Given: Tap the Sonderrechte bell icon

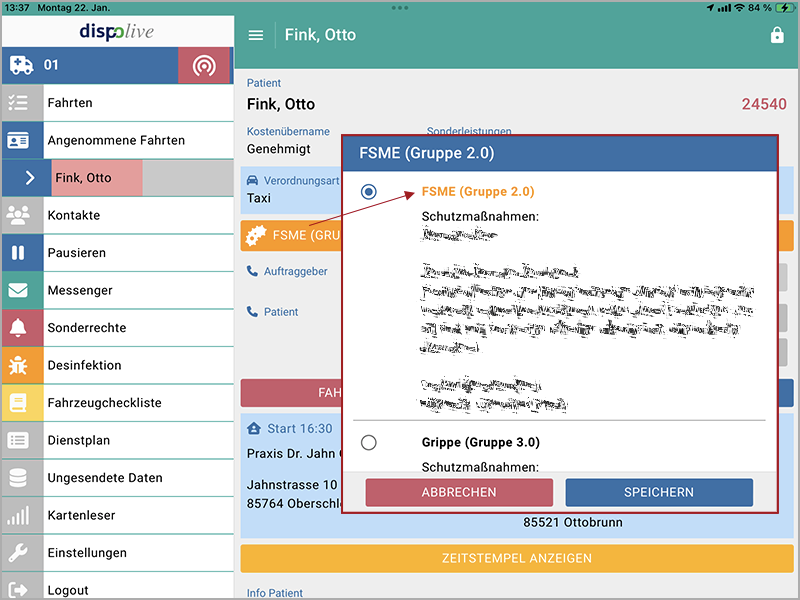Looking at the screenshot, I should (x=19, y=328).
